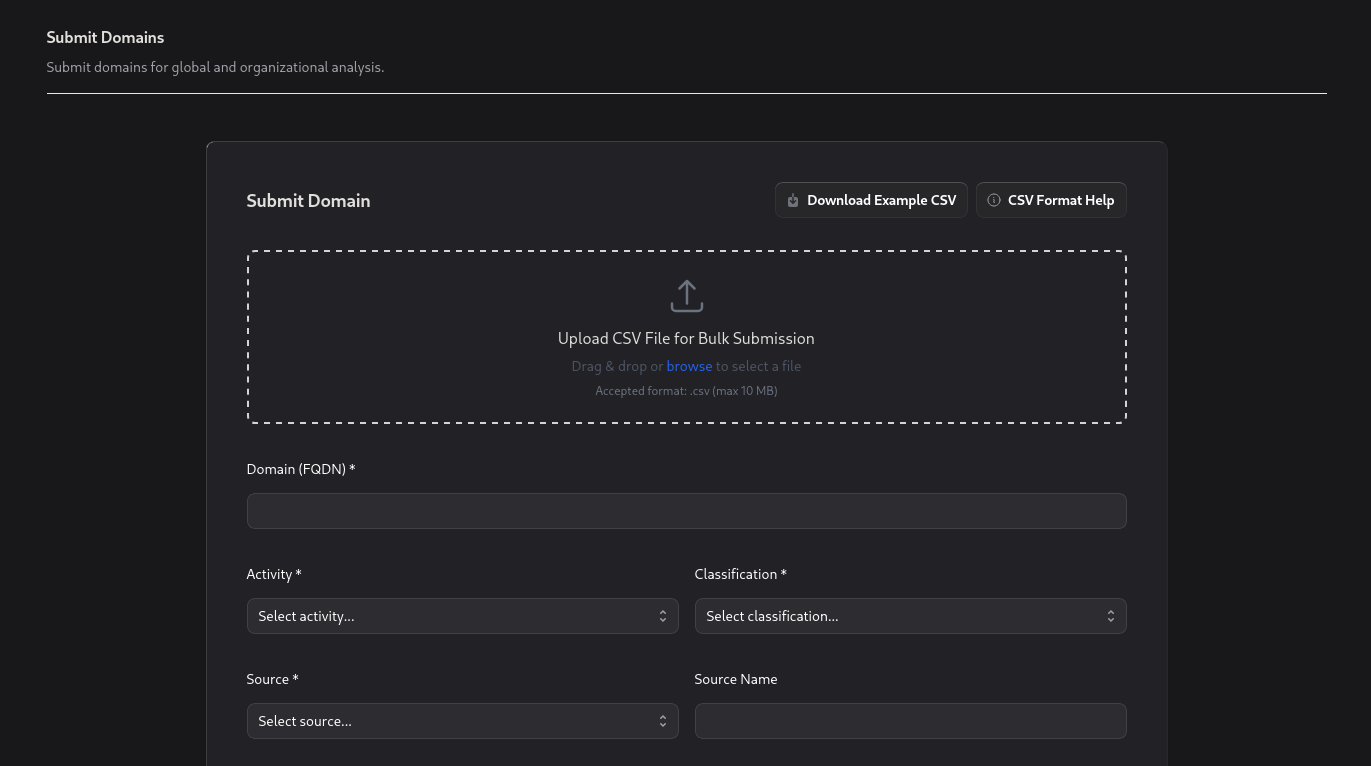The width and height of the screenshot is (1371, 766).
Task: Click the info icon next to CSV Format Help
Action: point(994,200)
